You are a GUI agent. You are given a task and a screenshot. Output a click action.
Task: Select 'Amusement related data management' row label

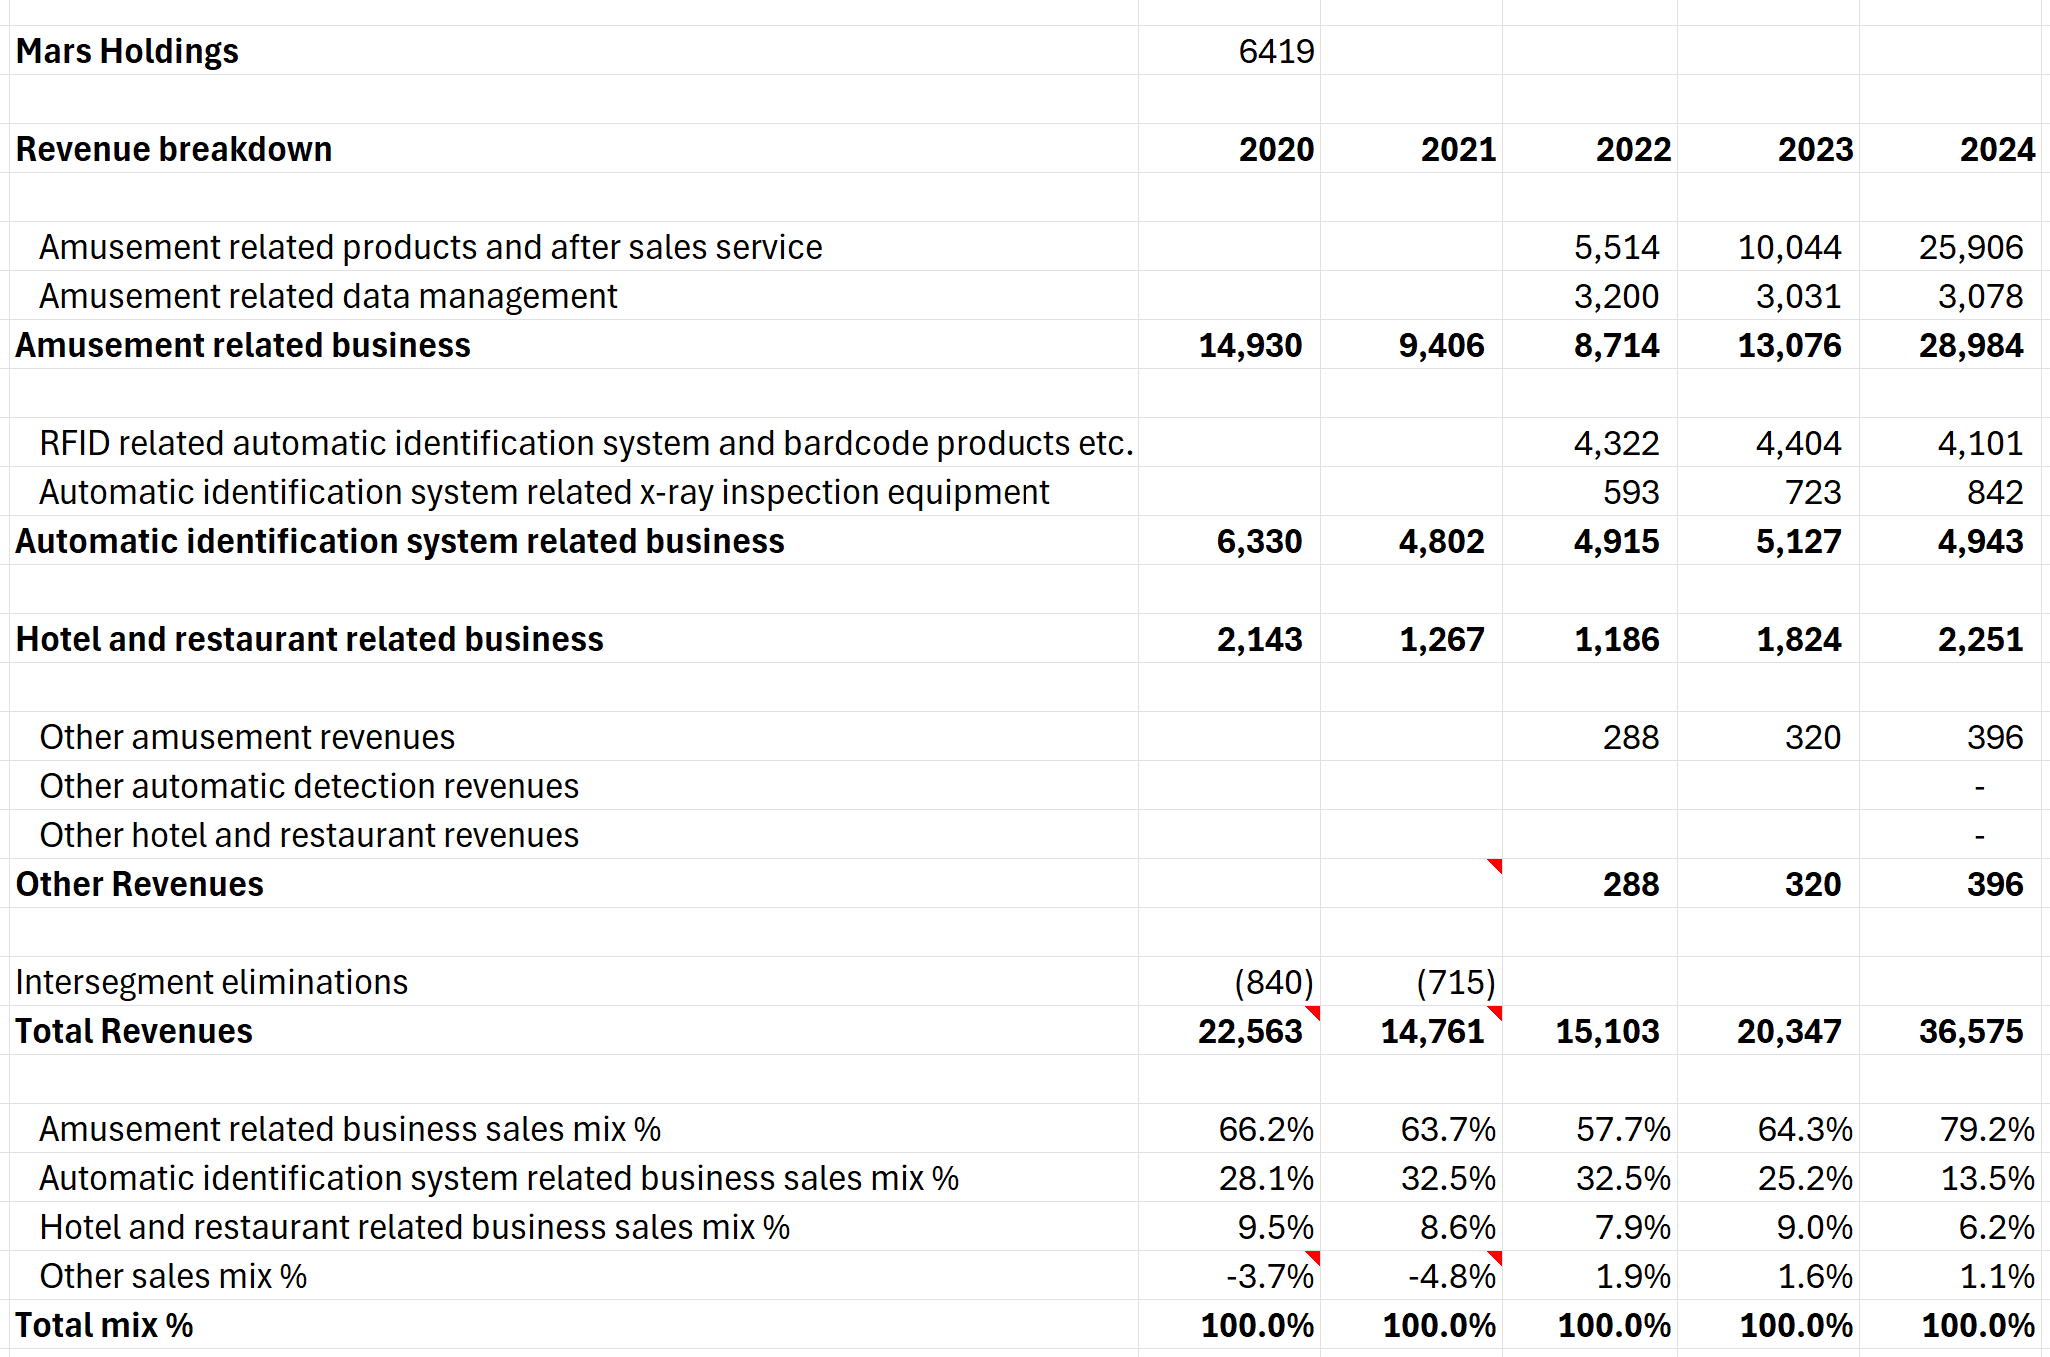click(x=328, y=296)
